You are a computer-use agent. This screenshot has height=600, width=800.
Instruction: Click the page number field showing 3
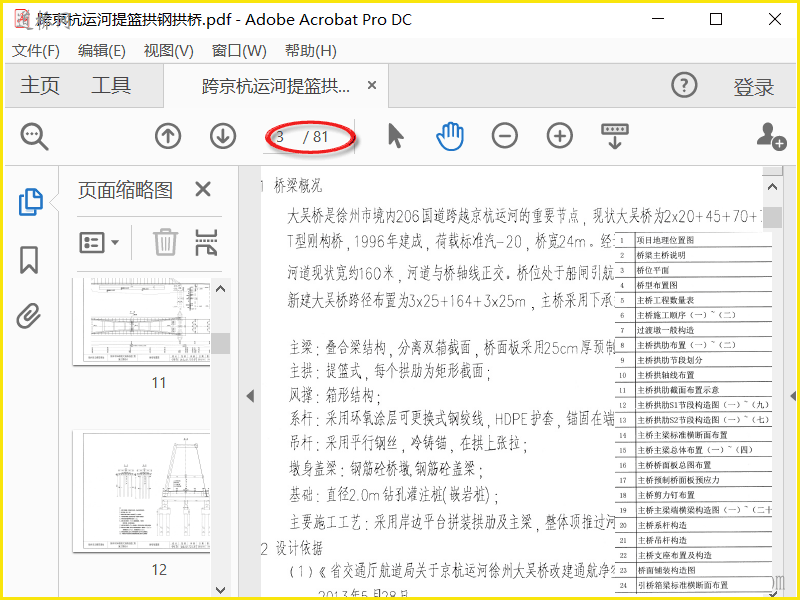point(280,137)
